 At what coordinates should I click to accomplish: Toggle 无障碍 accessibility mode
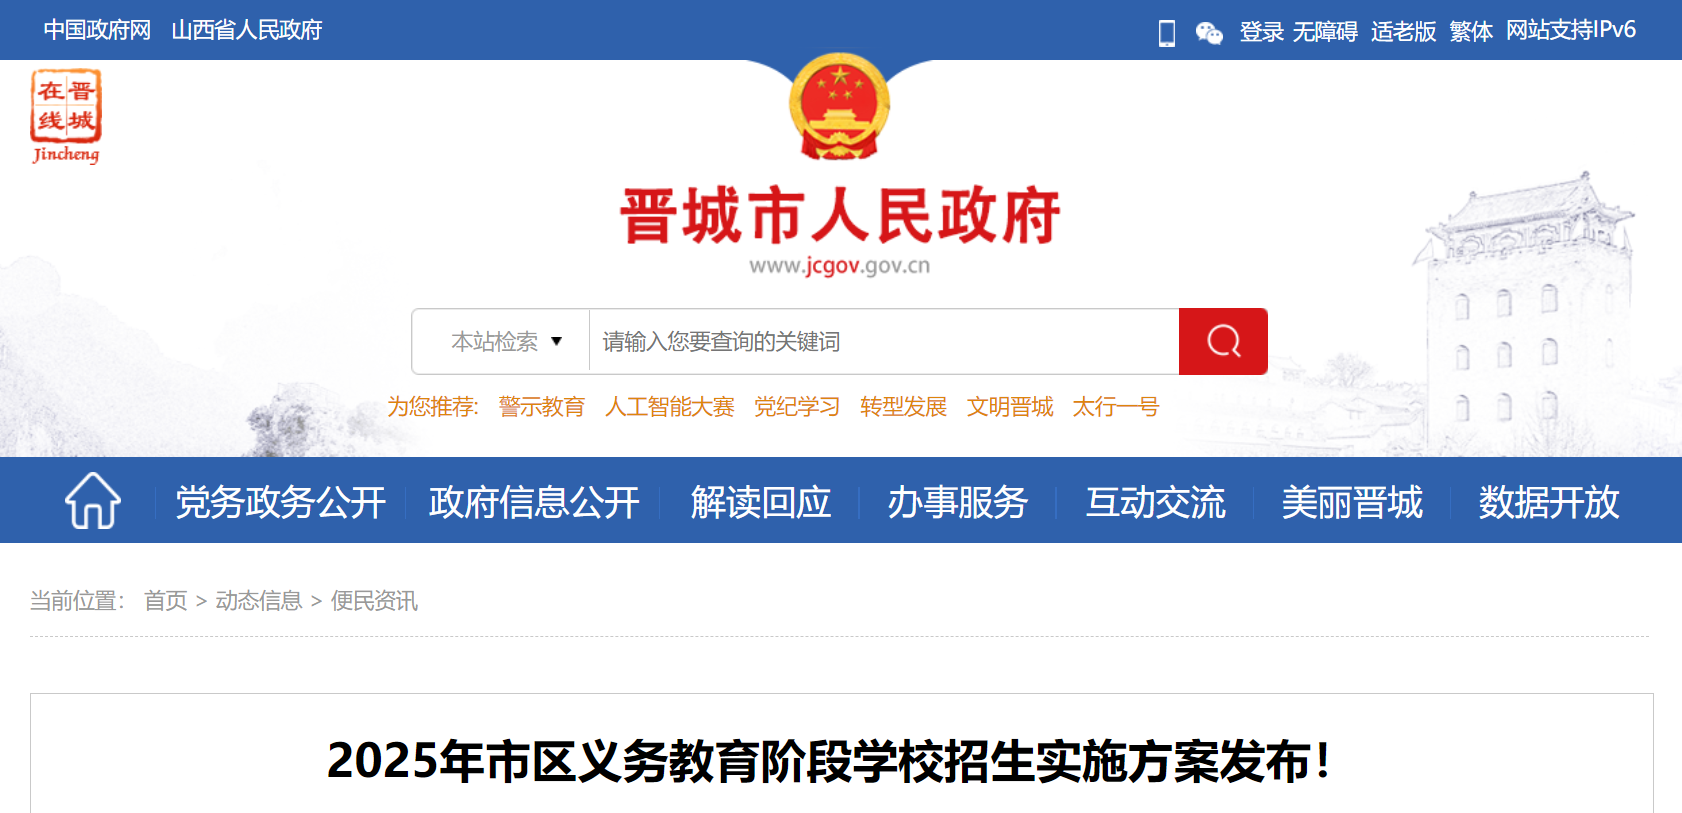click(1325, 31)
